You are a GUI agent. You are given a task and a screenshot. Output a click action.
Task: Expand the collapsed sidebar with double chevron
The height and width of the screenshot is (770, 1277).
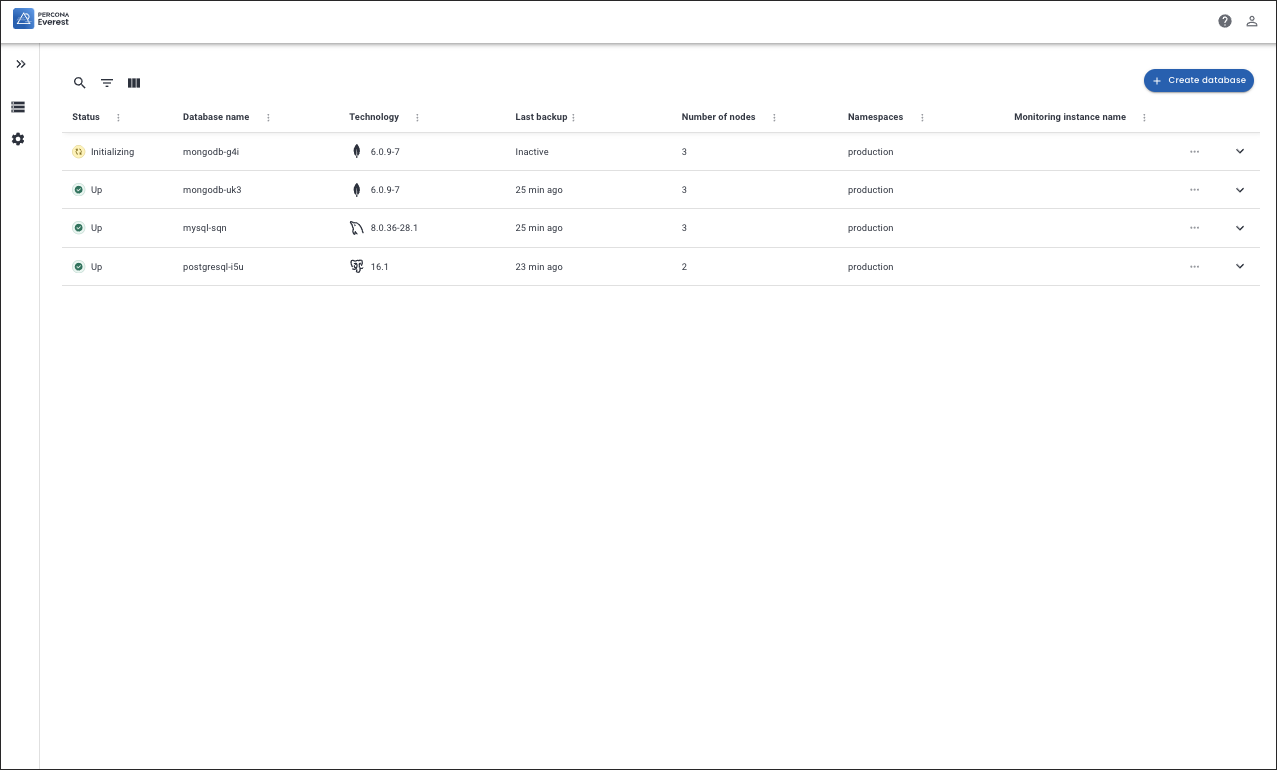coord(20,64)
